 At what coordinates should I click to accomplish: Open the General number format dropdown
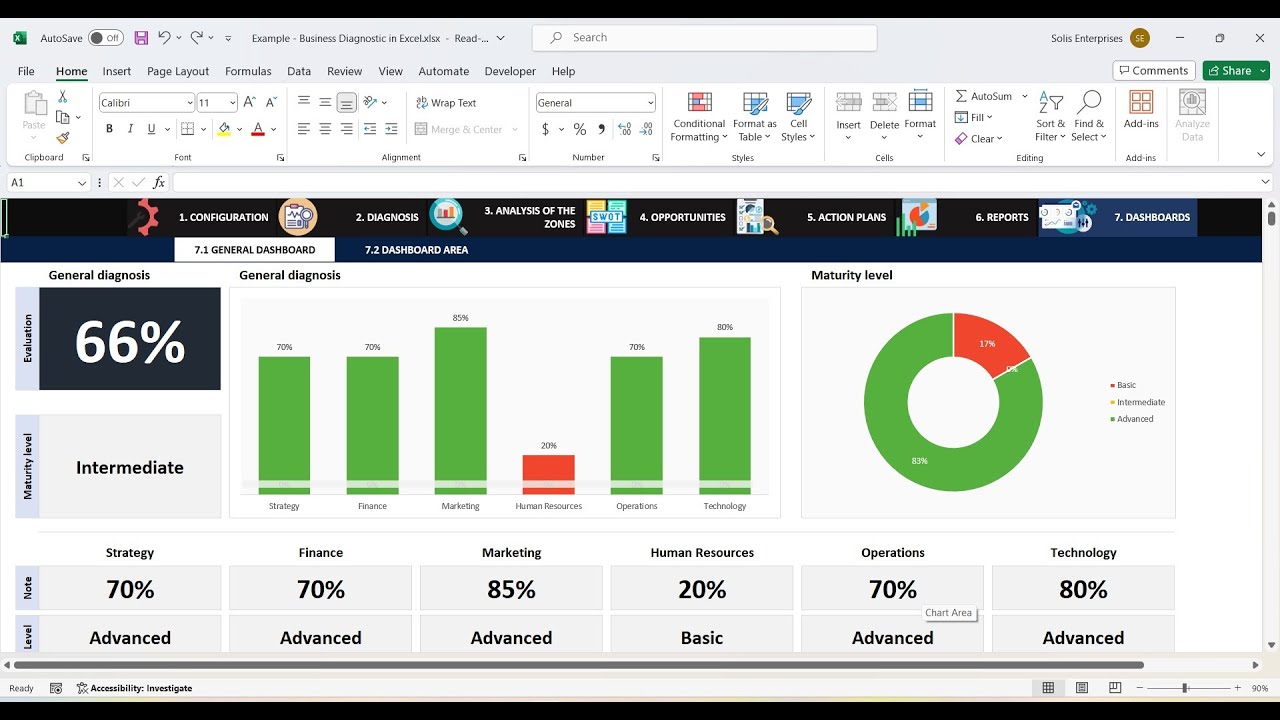point(650,103)
